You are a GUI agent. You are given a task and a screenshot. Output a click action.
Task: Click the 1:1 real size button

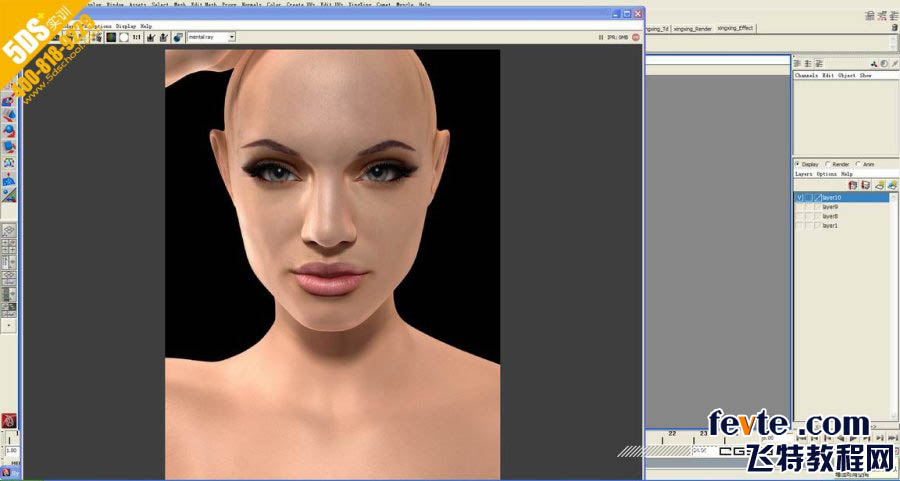click(x=137, y=37)
